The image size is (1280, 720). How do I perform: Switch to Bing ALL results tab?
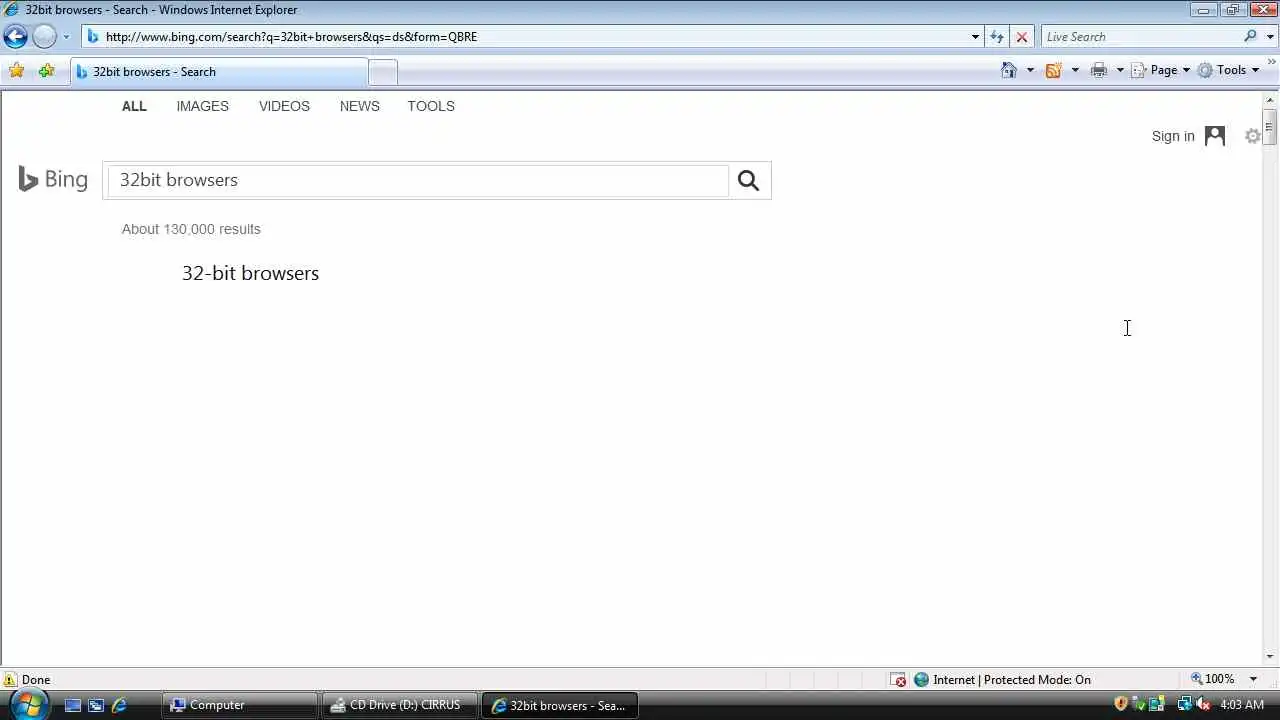[134, 106]
